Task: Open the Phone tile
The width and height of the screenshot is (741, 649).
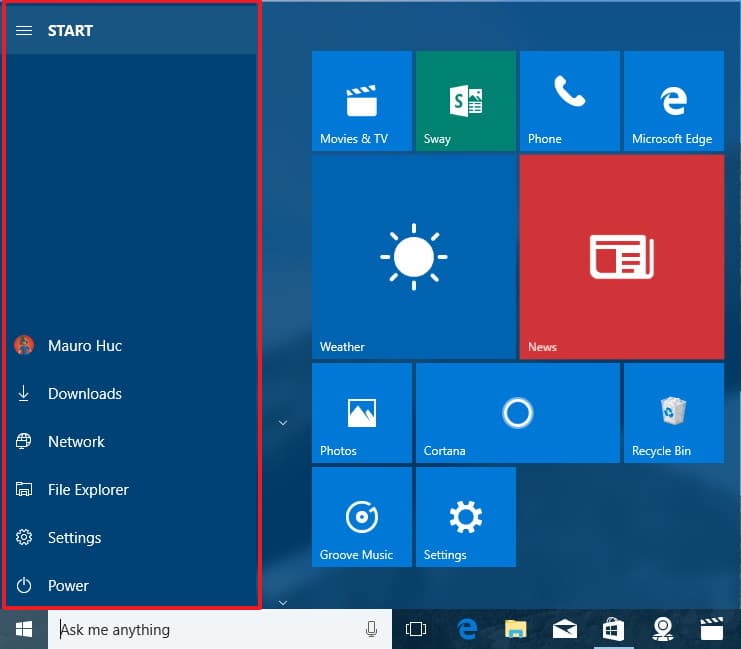Action: (570, 101)
